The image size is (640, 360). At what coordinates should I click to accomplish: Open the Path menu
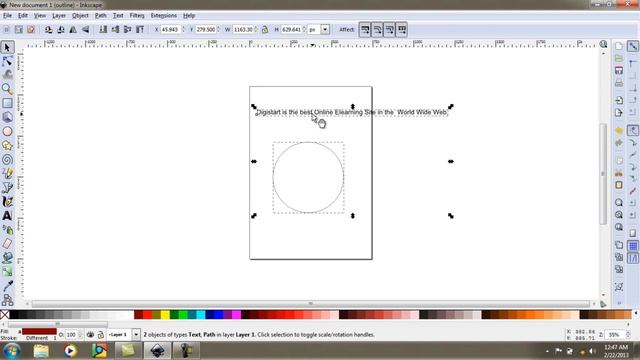tap(100, 16)
